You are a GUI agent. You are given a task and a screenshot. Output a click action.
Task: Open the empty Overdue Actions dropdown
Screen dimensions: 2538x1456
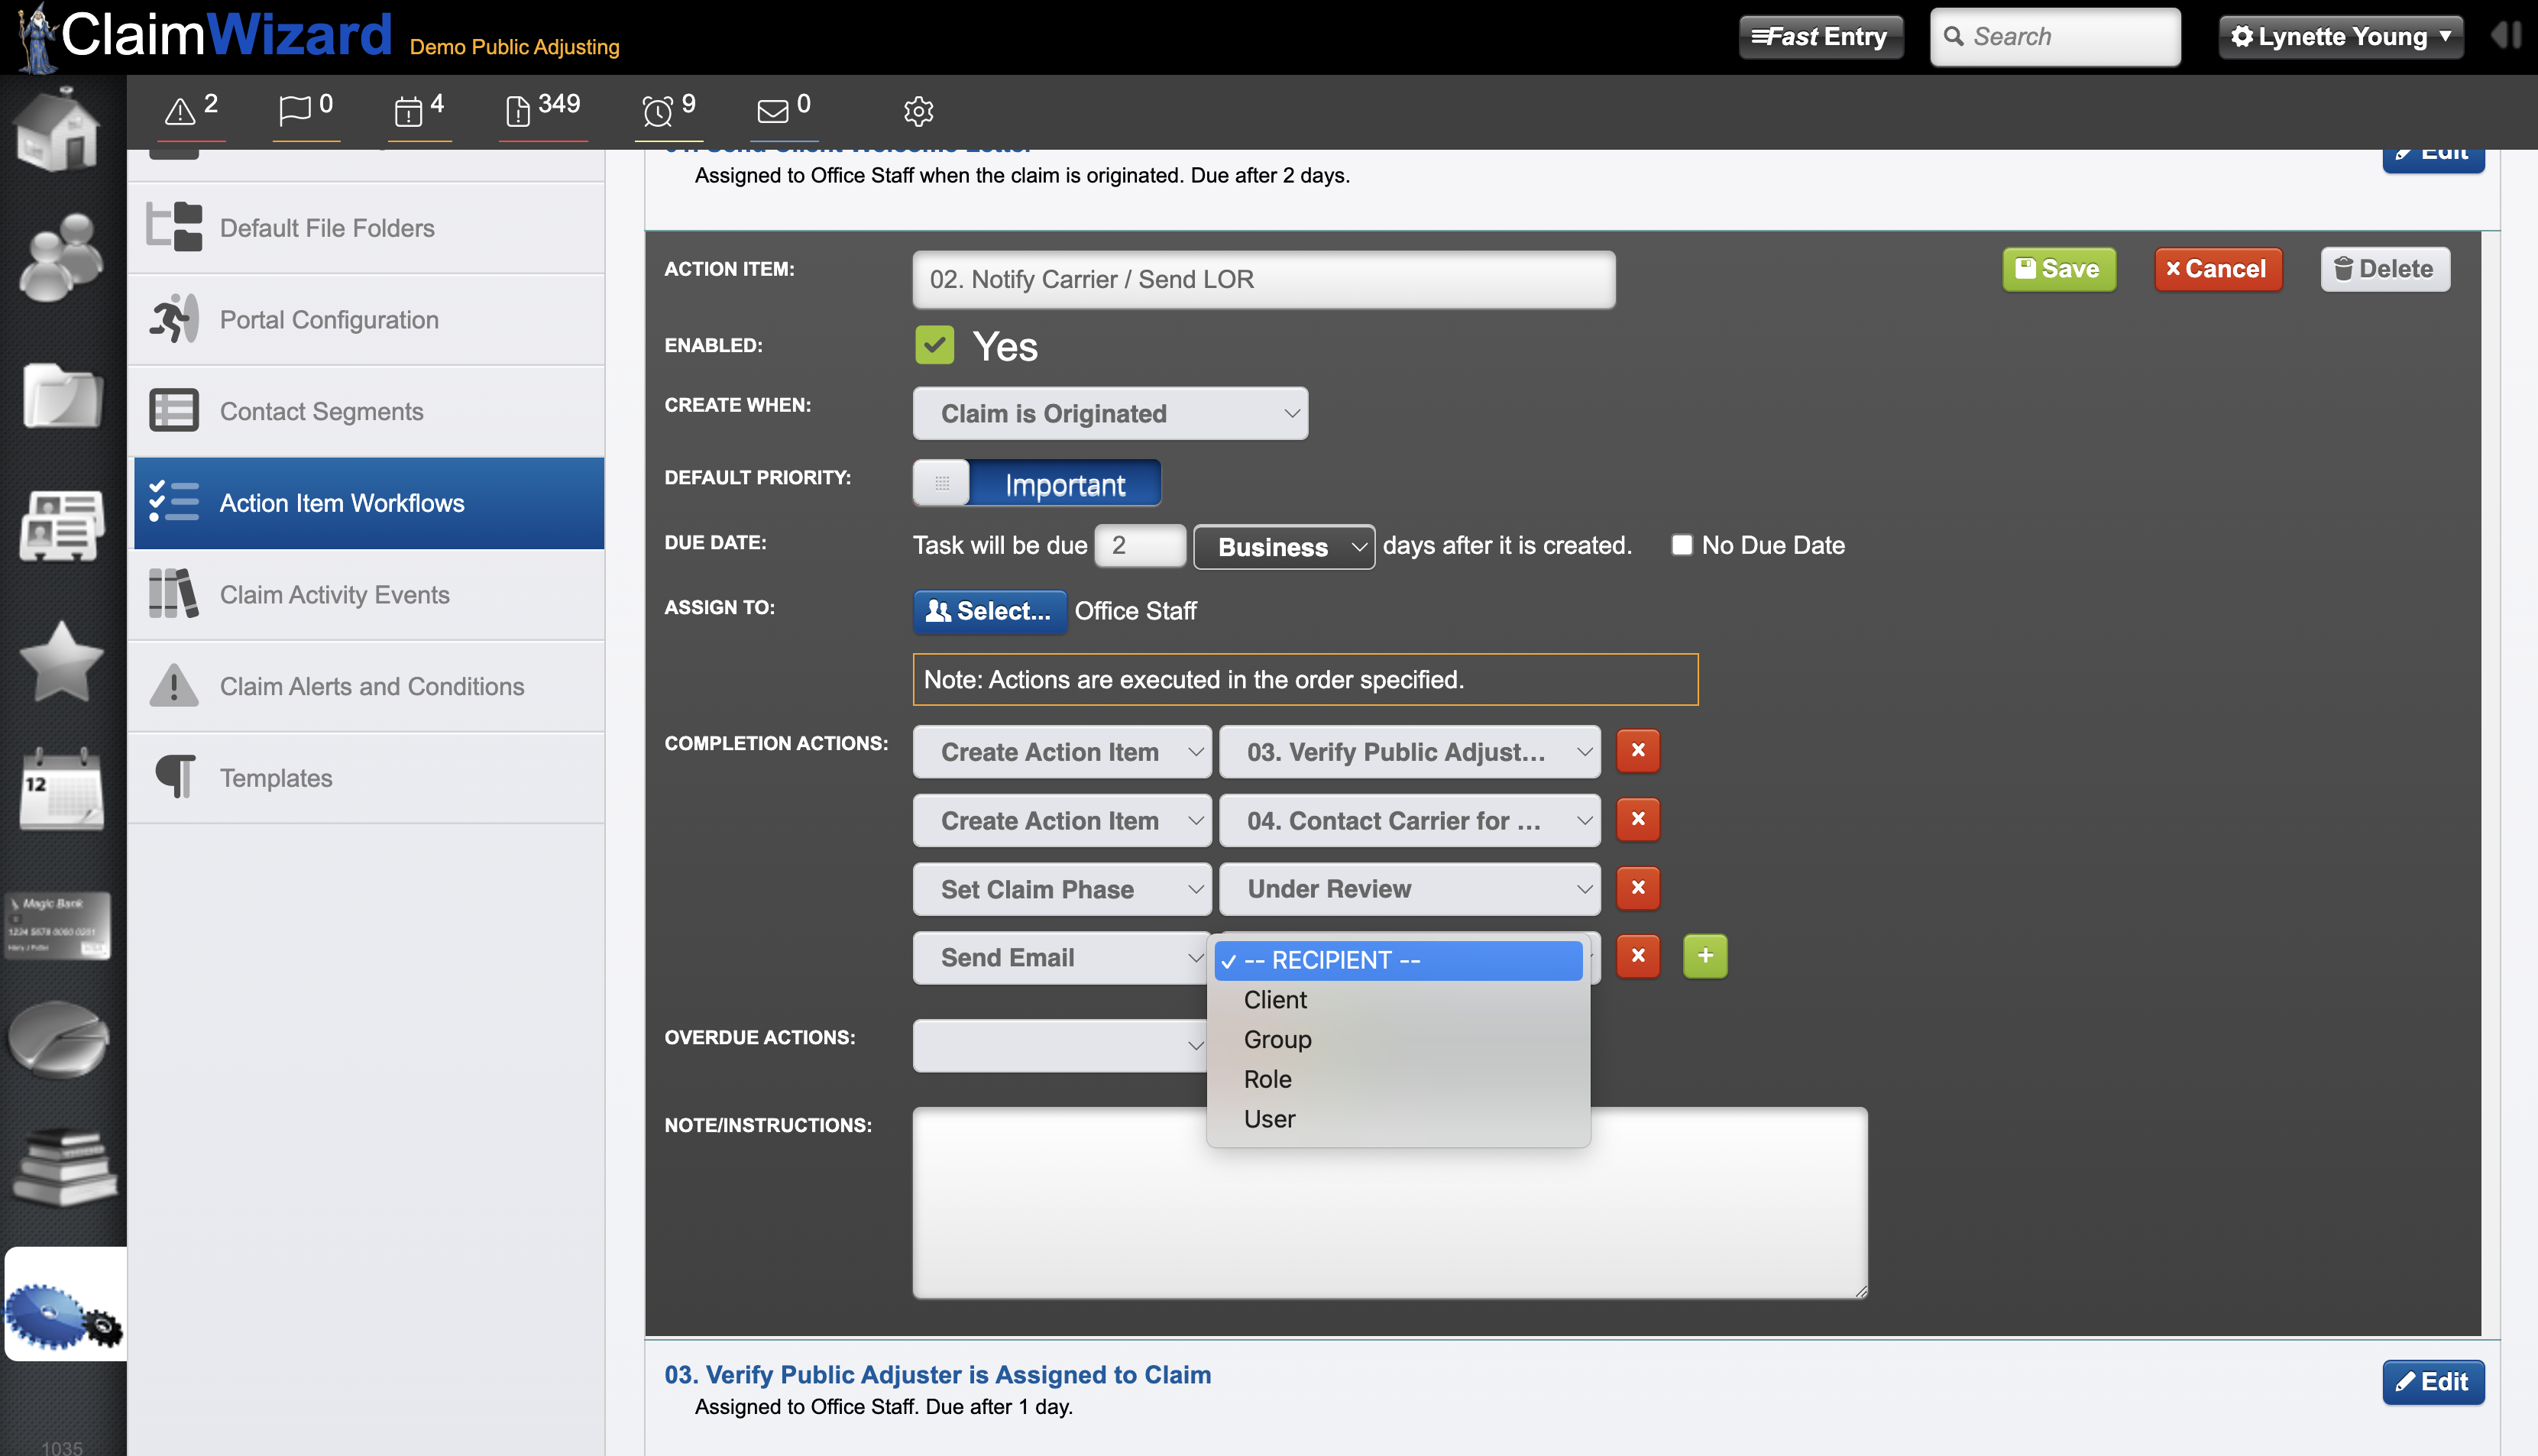[1060, 1045]
